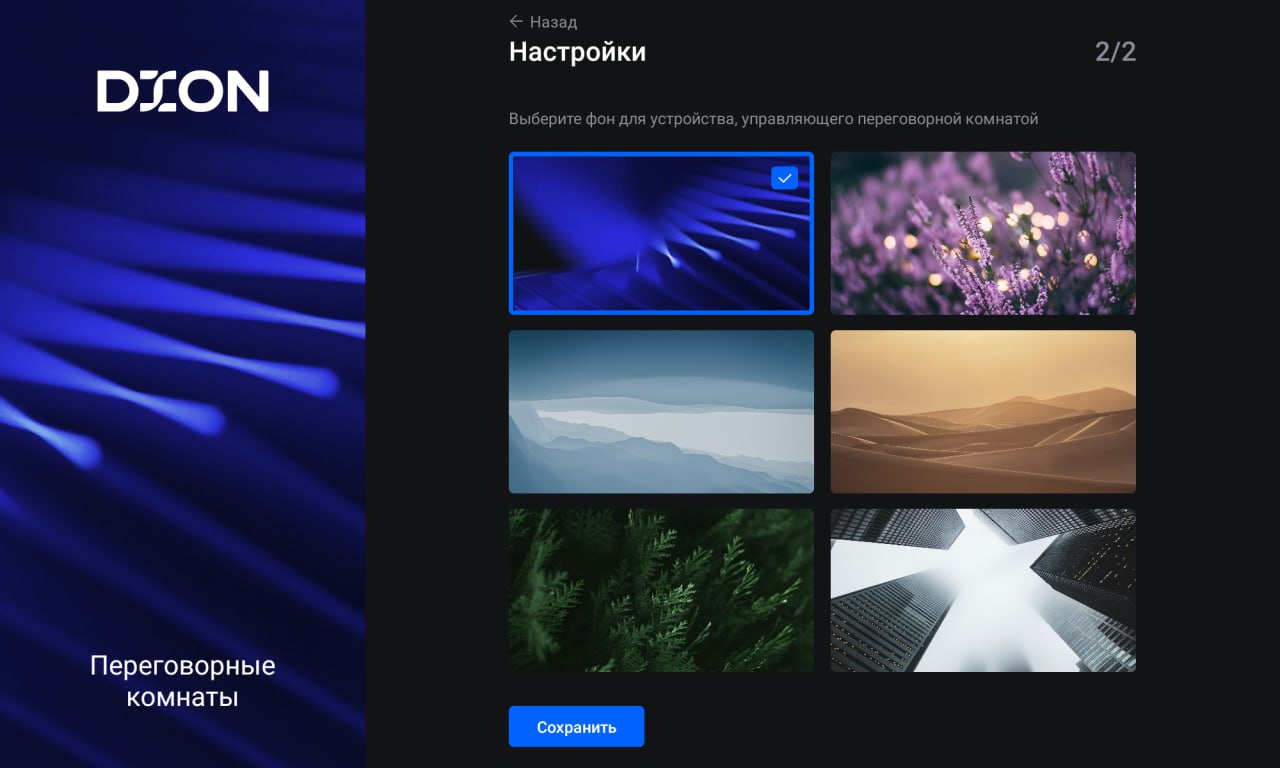Click the blue checkmark on selected background
Image resolution: width=1280 pixels, height=768 pixels.
(784, 178)
